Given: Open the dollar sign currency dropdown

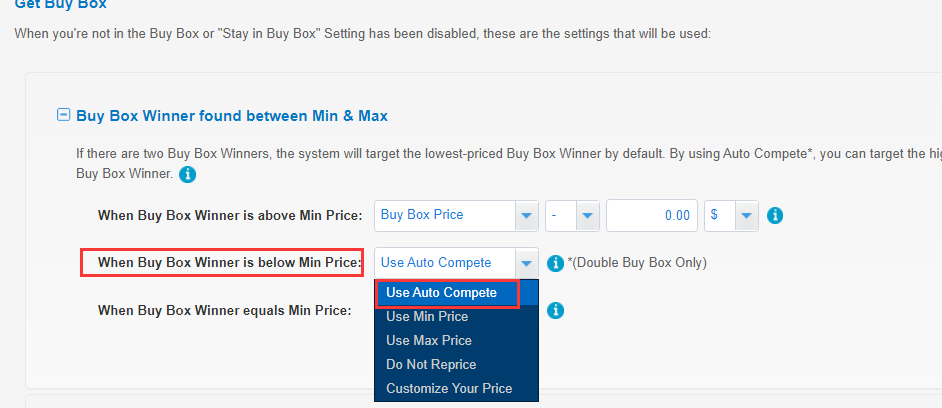Looking at the screenshot, I should (746, 215).
